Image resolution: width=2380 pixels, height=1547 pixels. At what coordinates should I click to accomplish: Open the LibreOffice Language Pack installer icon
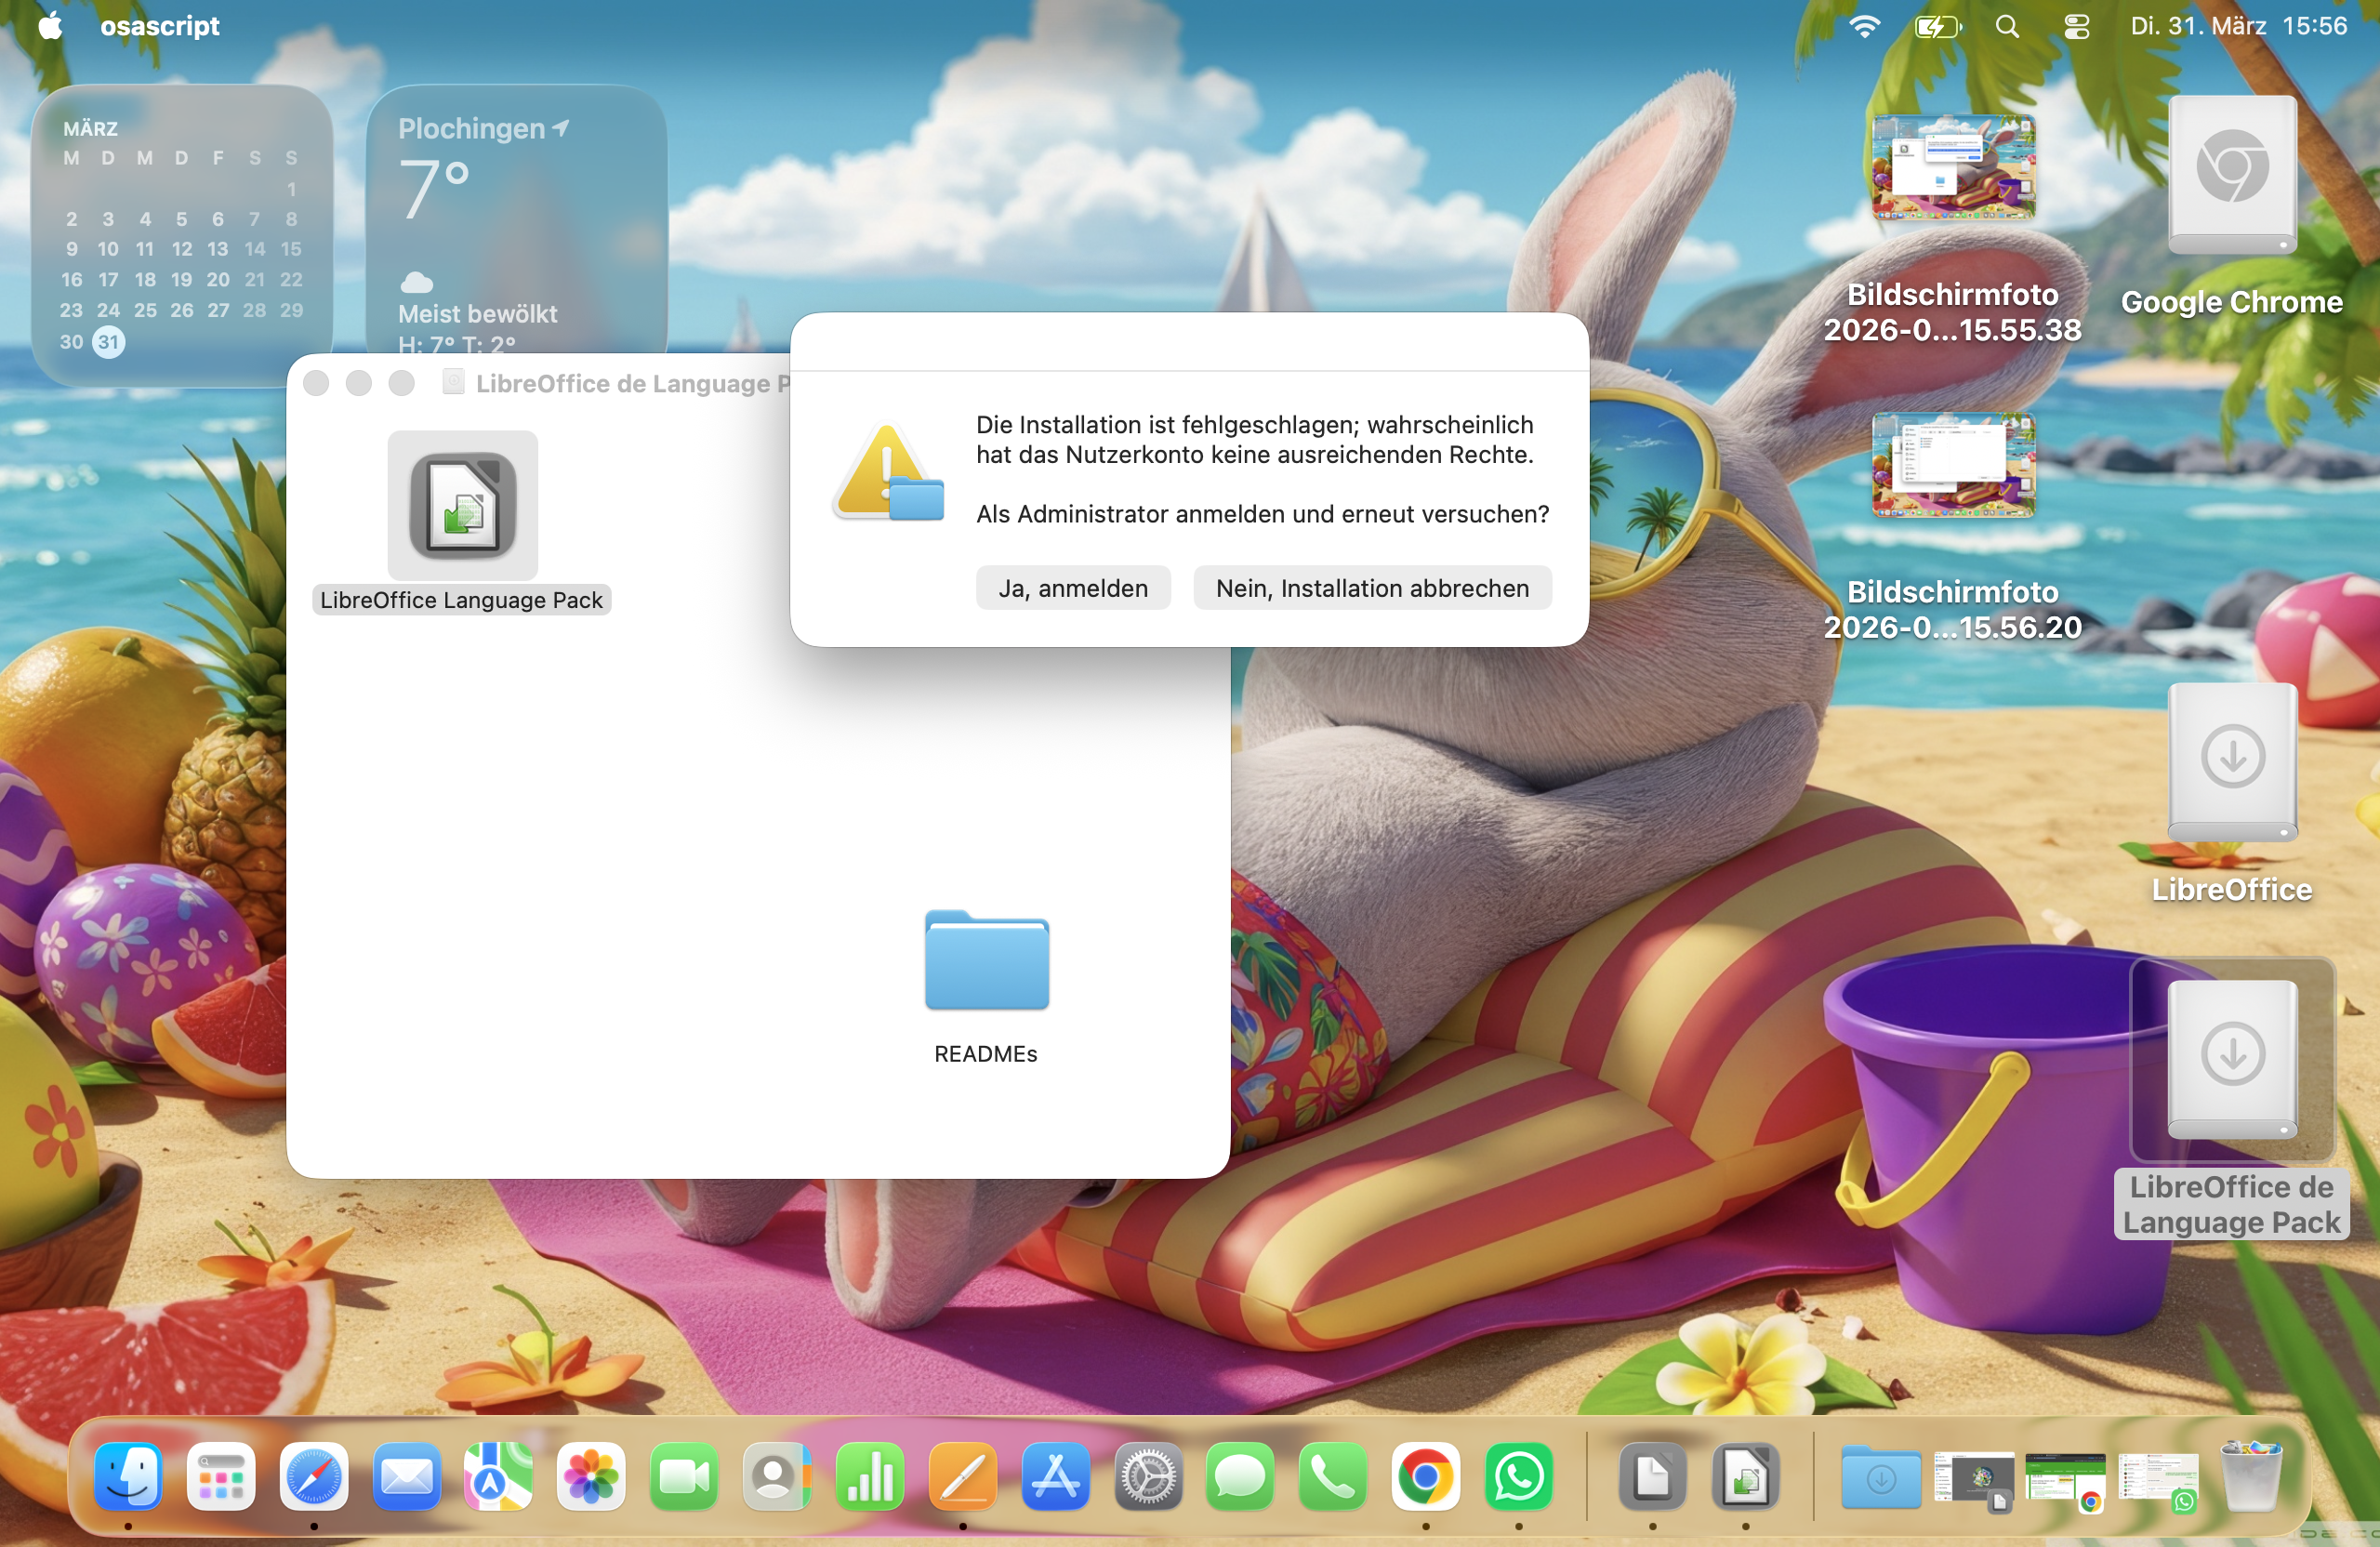462,506
